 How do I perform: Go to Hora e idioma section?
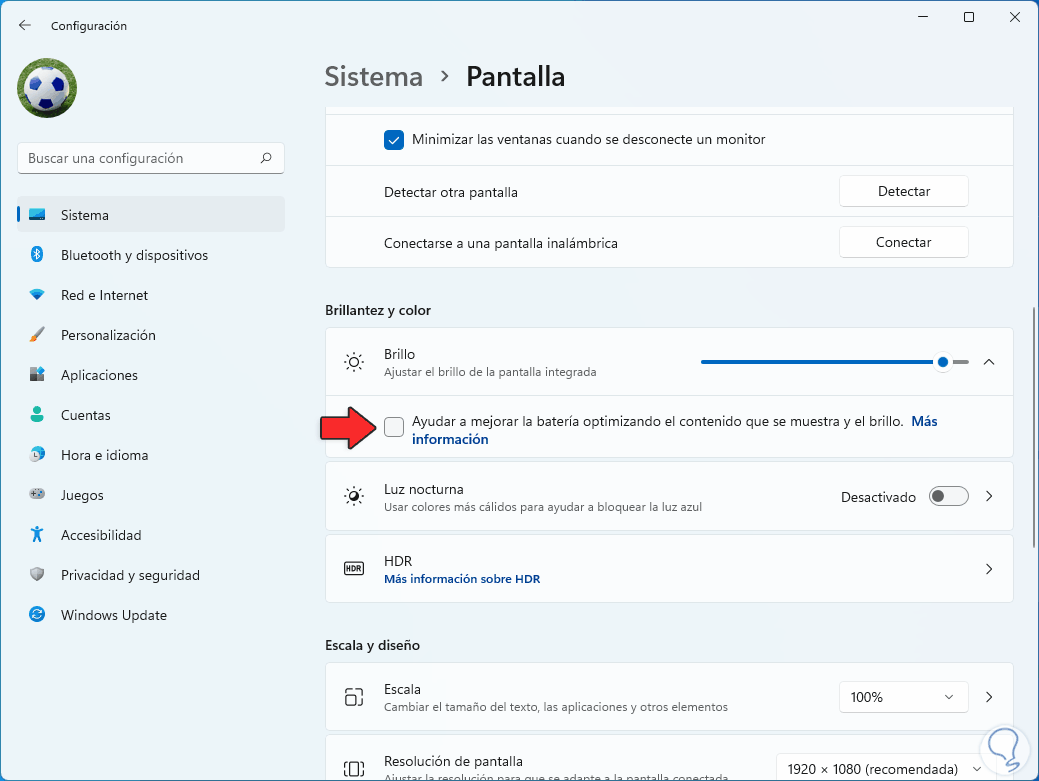(104, 455)
